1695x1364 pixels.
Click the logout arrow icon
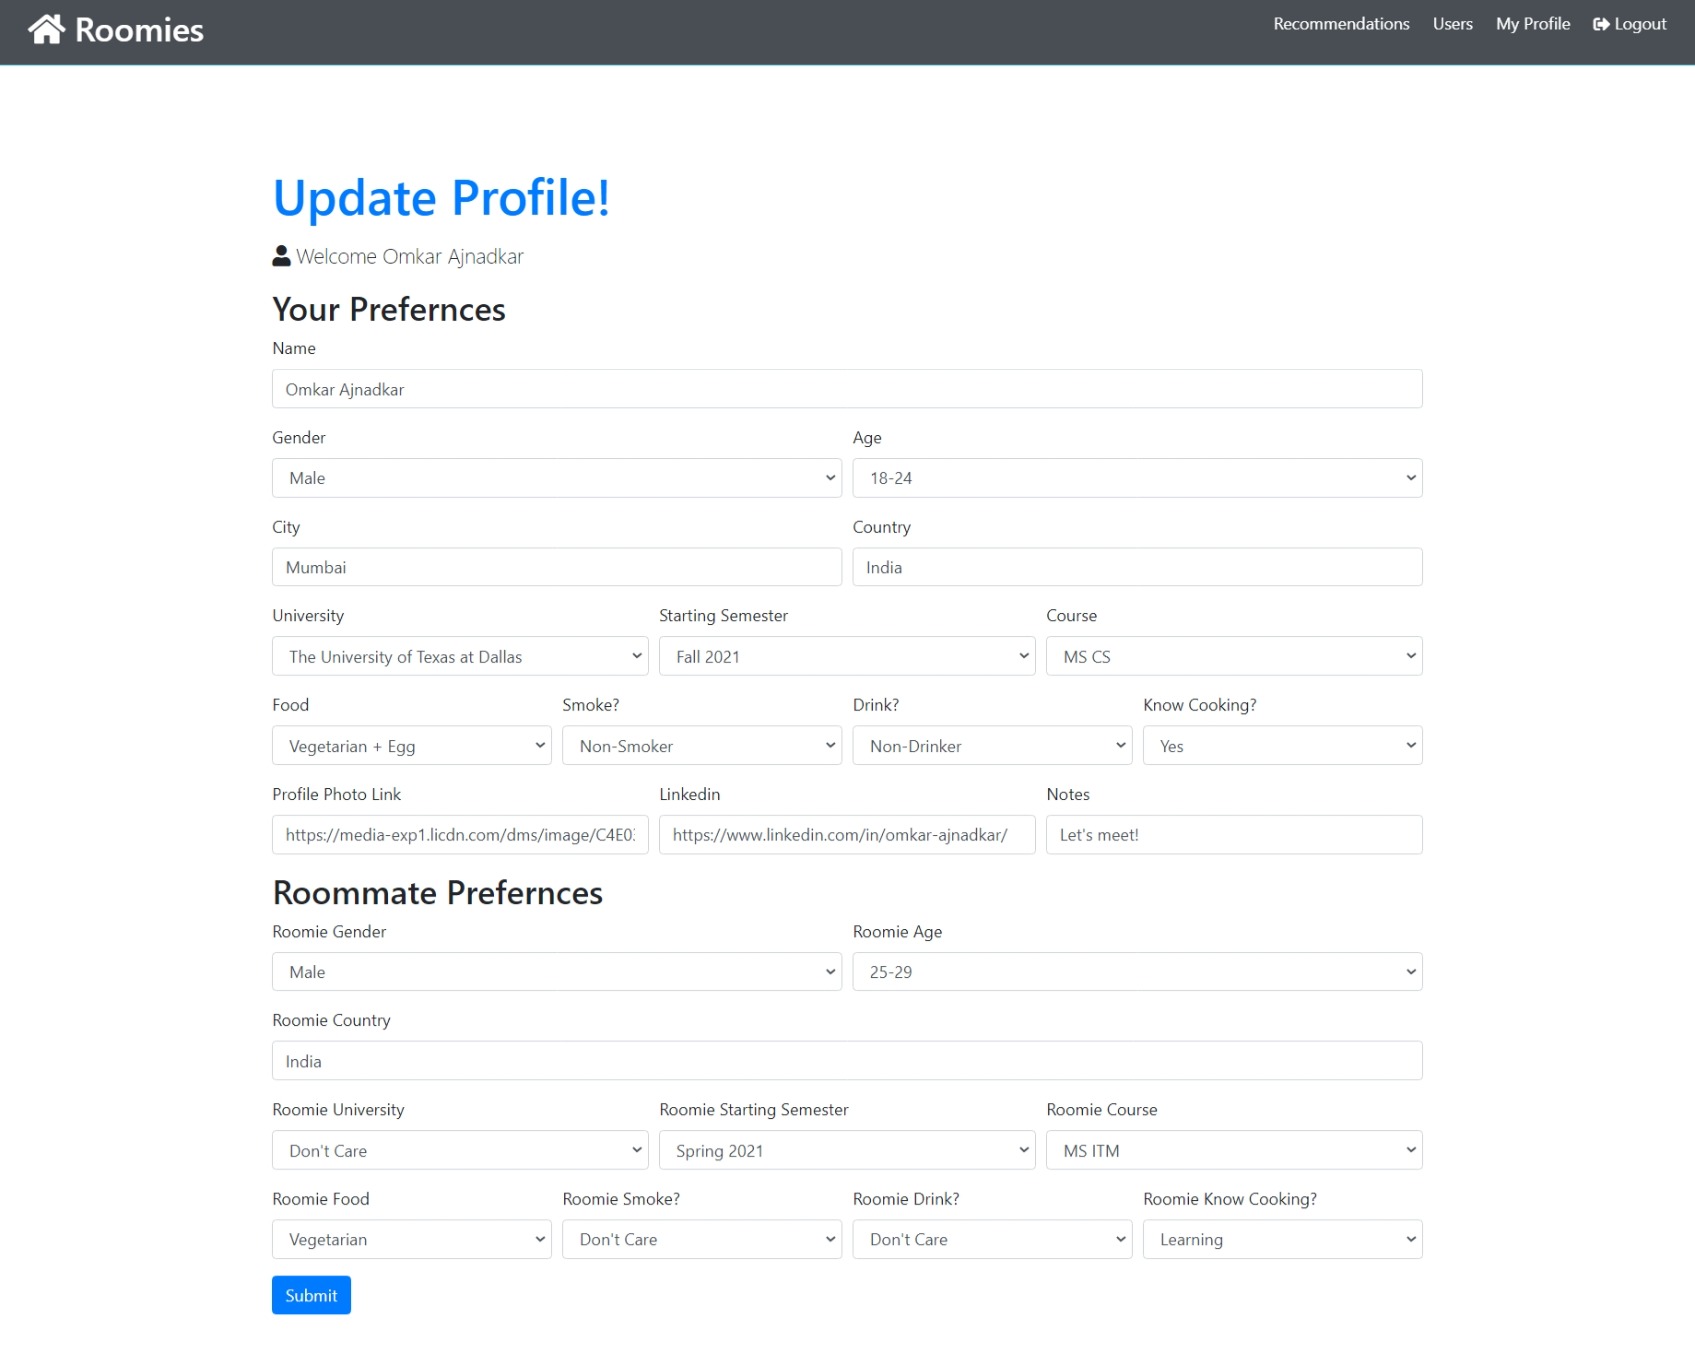[x=1601, y=24]
